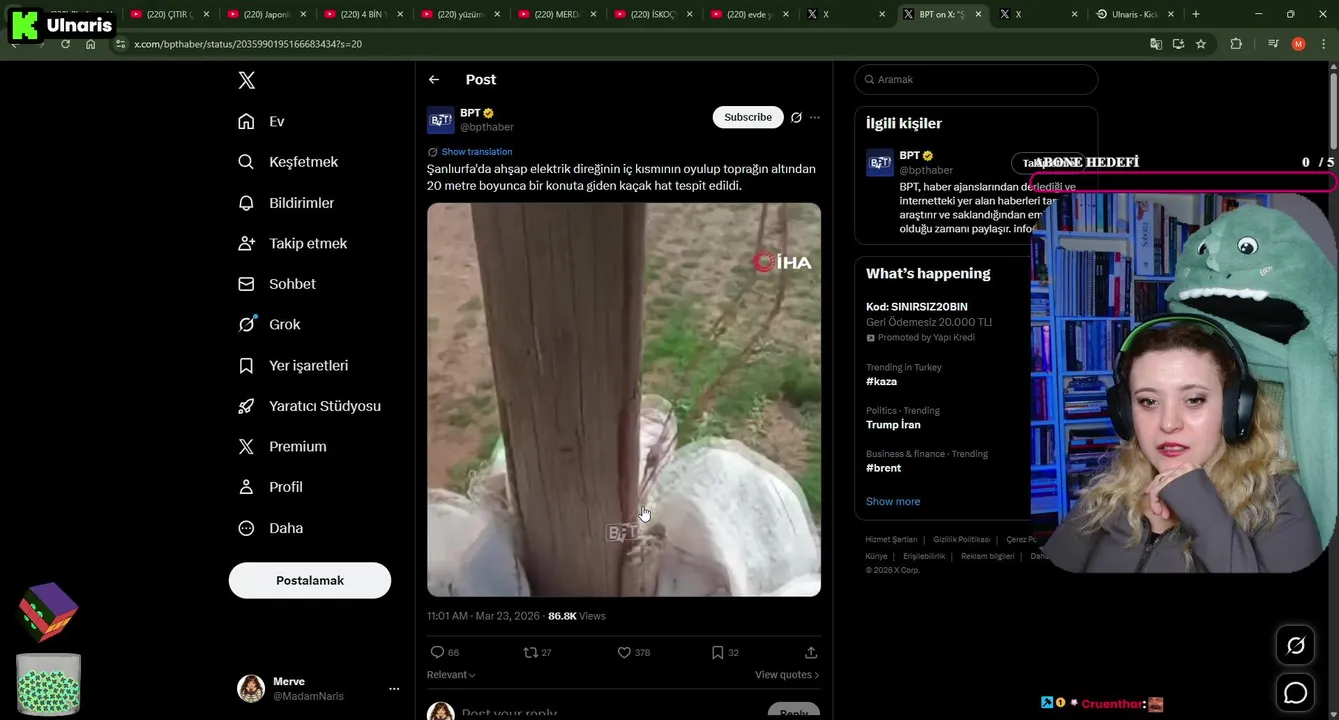Share the post via share icon
Viewport: 1339px width, 720px height.
coord(811,652)
